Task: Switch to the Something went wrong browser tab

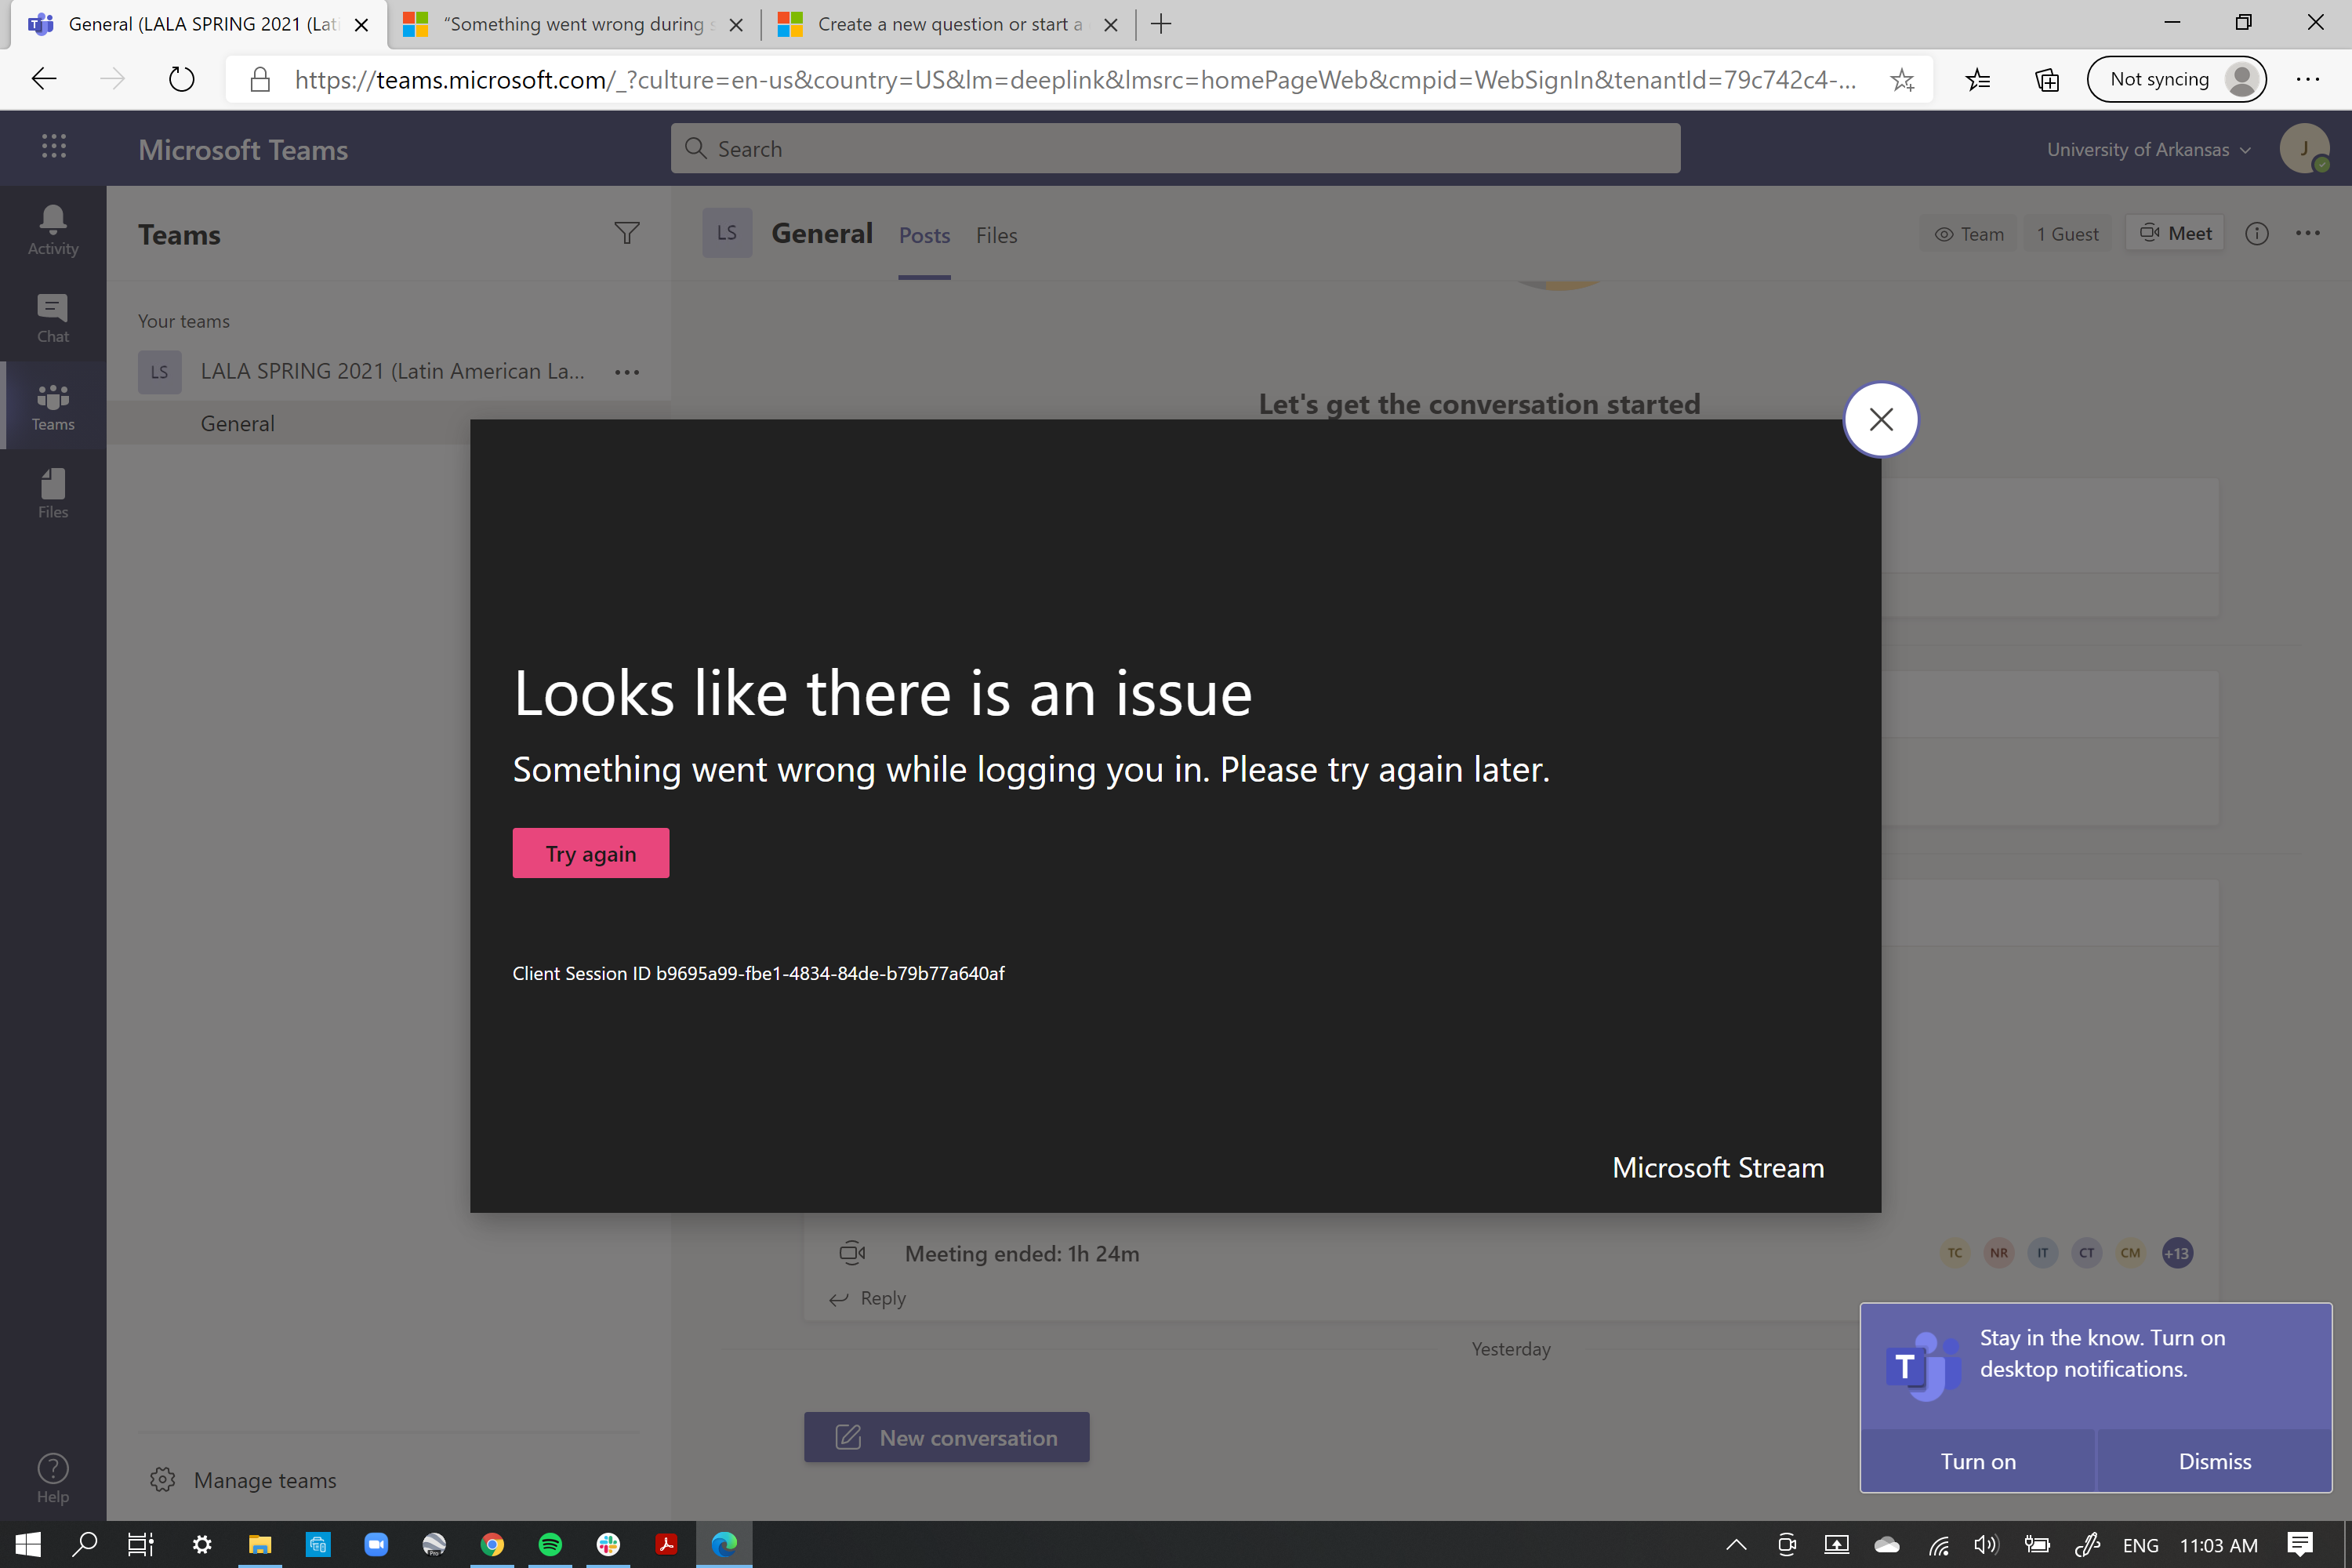Action: click(x=573, y=24)
